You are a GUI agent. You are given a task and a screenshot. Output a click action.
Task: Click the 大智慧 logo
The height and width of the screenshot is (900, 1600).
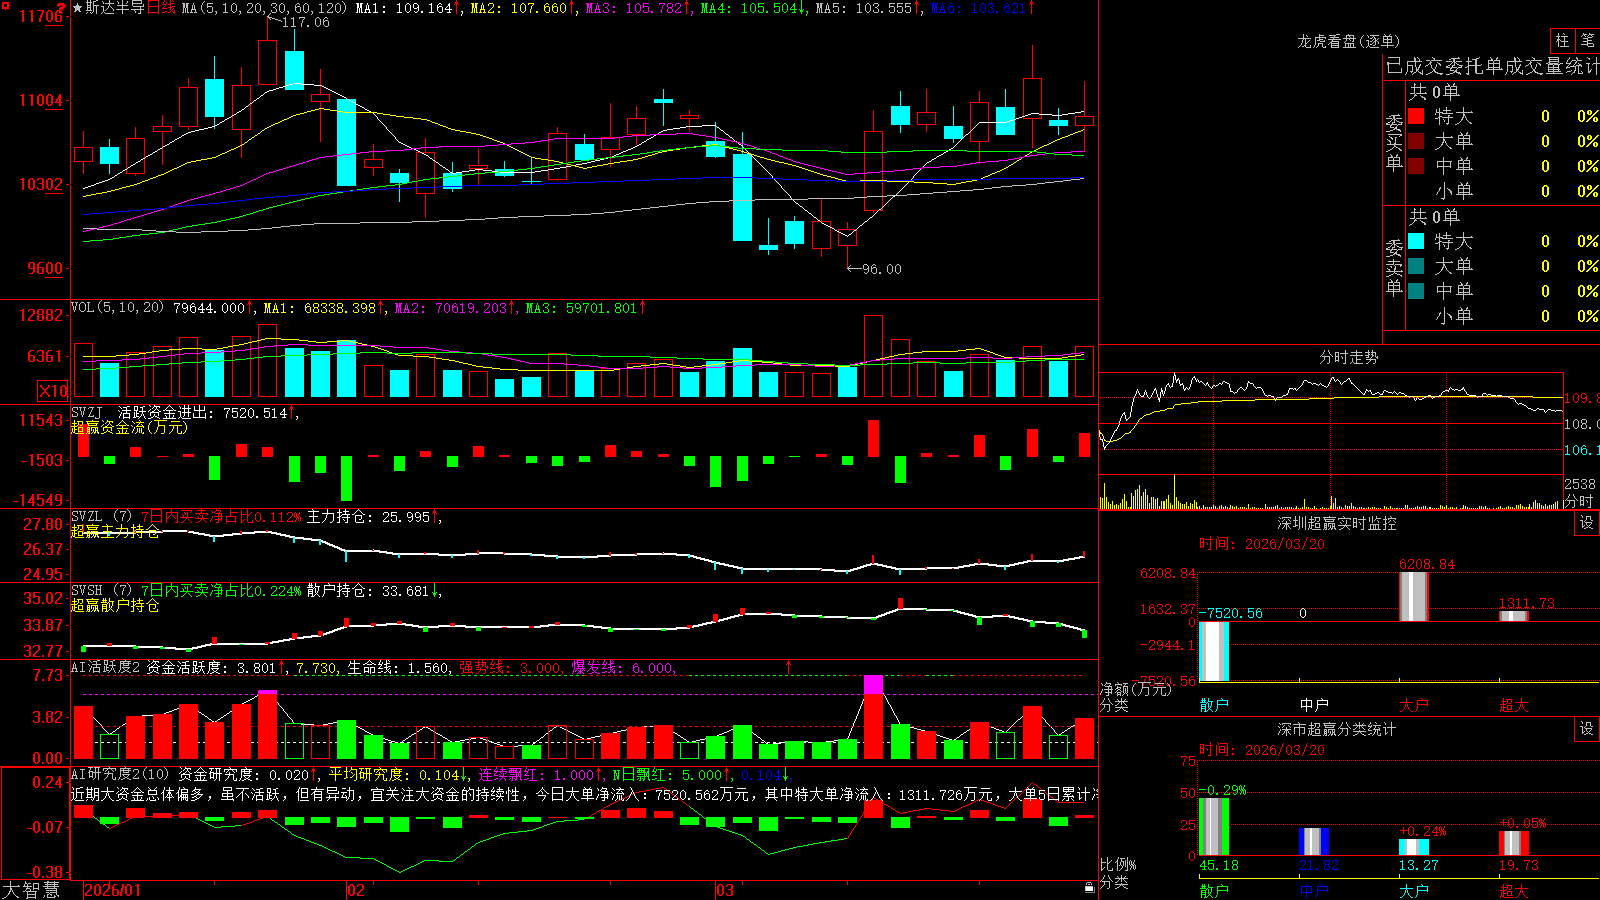(31, 889)
